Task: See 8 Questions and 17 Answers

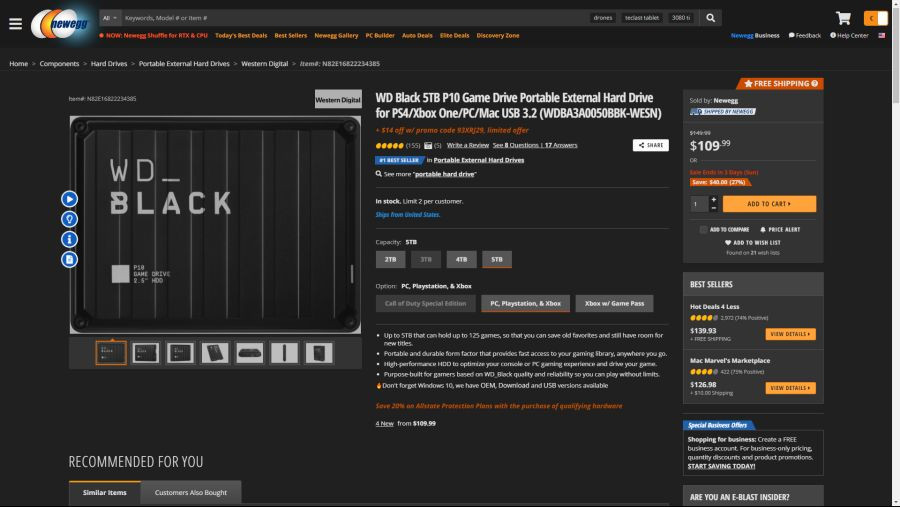Action: pos(535,145)
